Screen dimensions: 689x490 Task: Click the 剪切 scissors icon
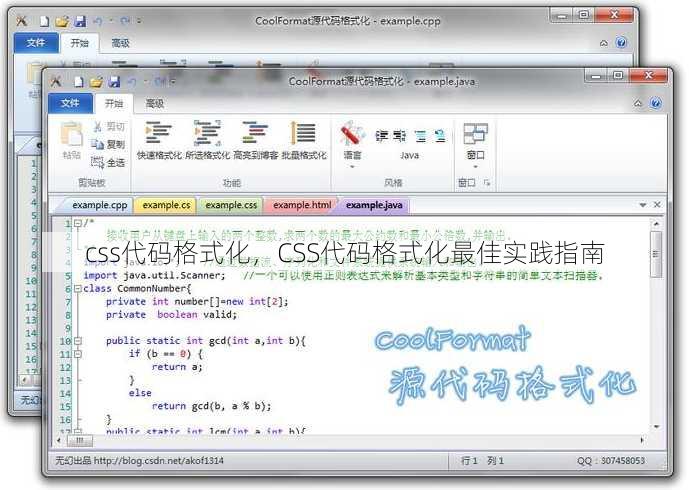click(98, 127)
